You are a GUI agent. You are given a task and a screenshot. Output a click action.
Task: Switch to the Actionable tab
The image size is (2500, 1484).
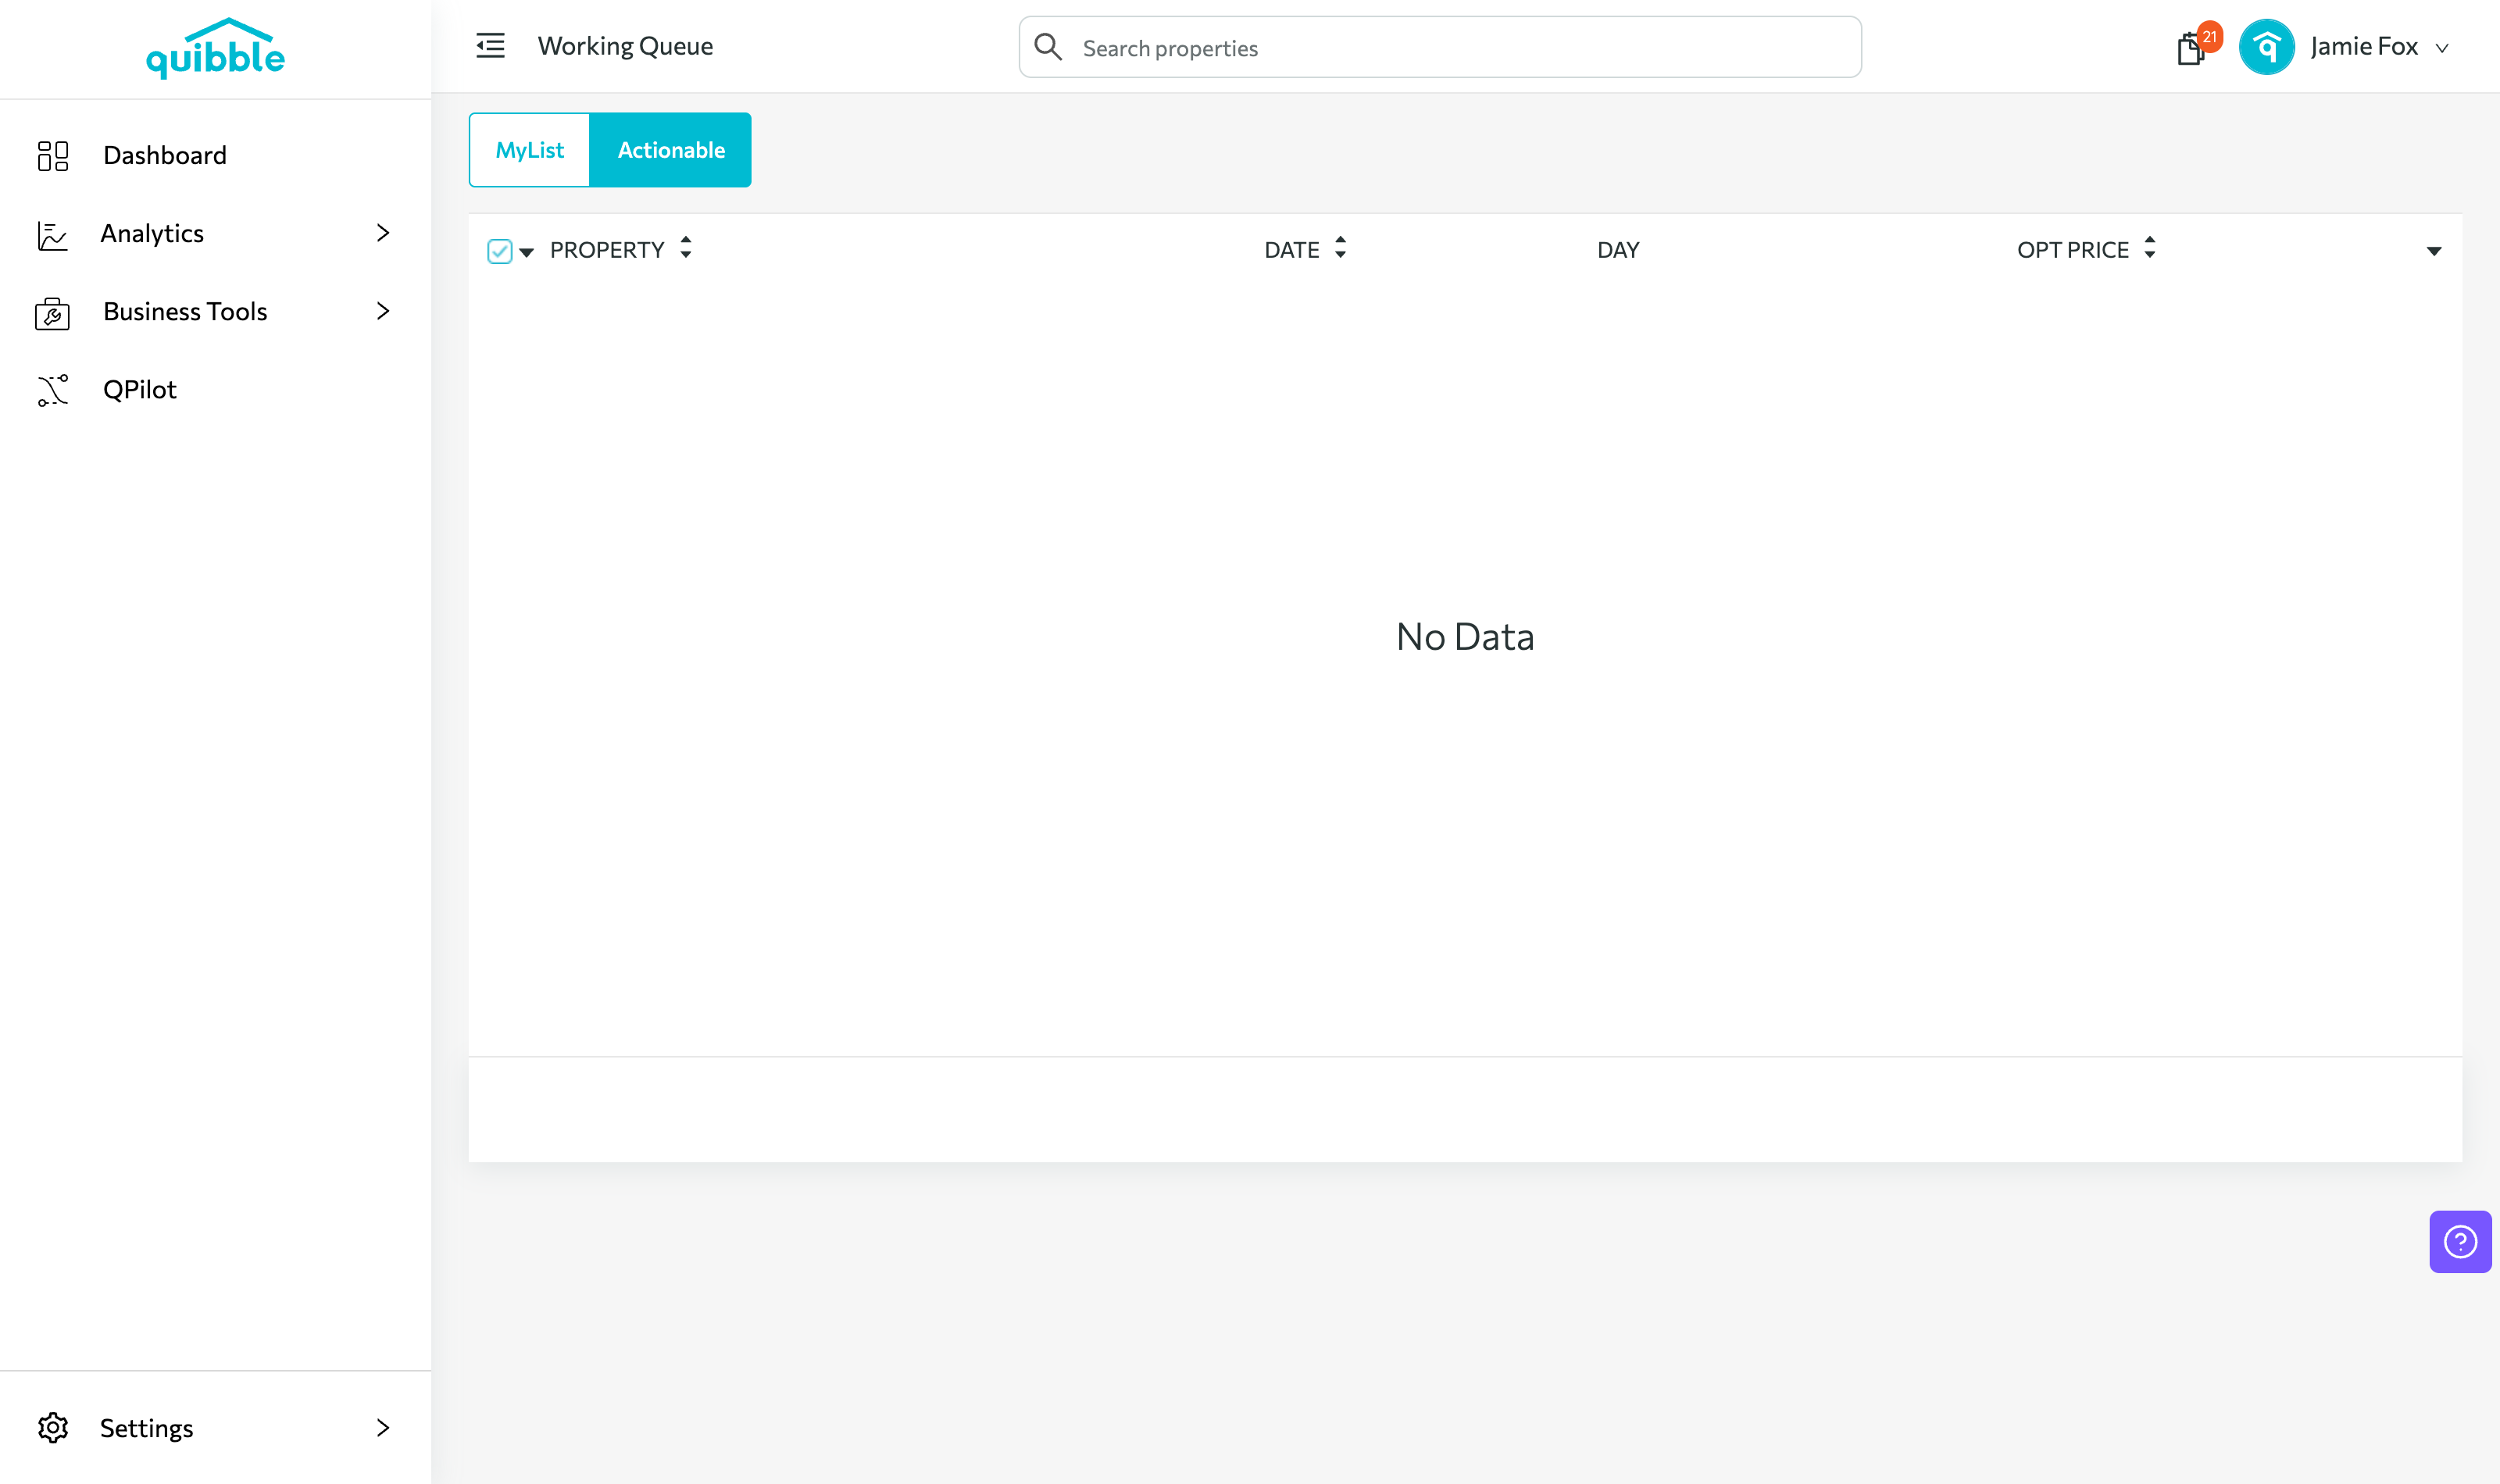[671, 150]
